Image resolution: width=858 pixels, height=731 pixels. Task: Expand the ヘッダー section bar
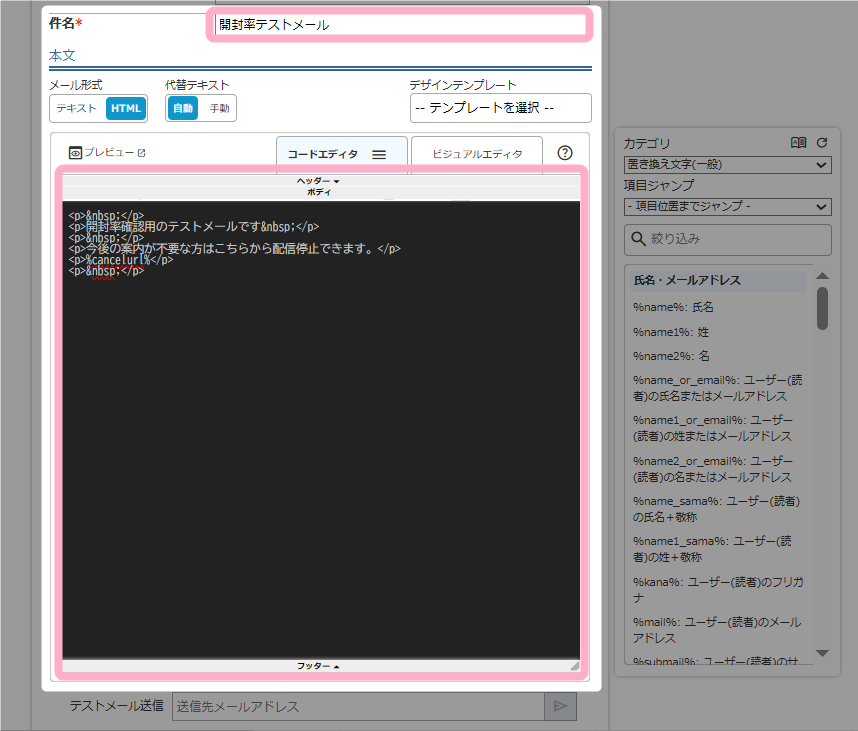click(x=320, y=181)
